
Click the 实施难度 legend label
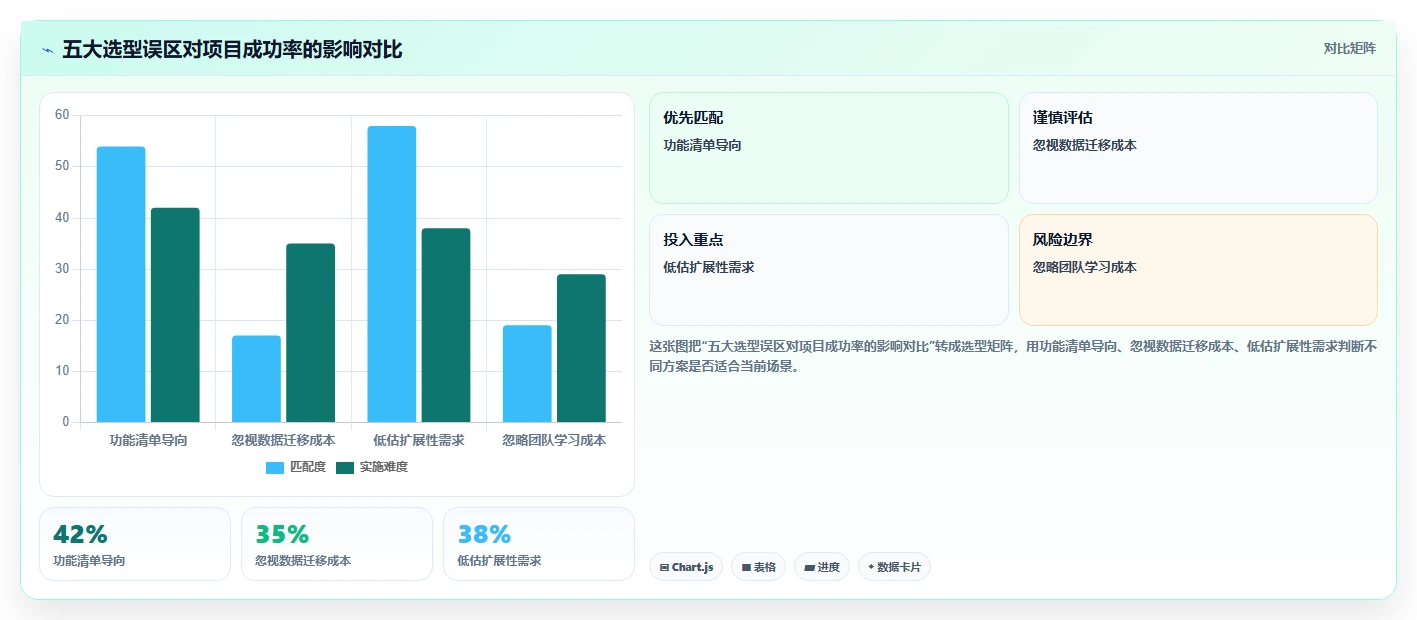coord(384,468)
